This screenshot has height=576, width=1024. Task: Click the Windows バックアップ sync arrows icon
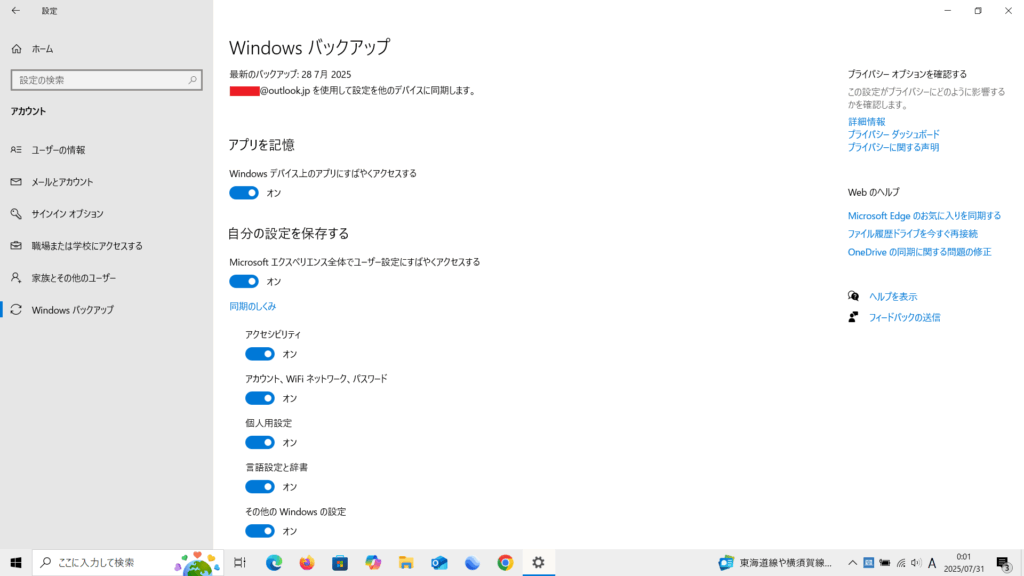(16, 310)
